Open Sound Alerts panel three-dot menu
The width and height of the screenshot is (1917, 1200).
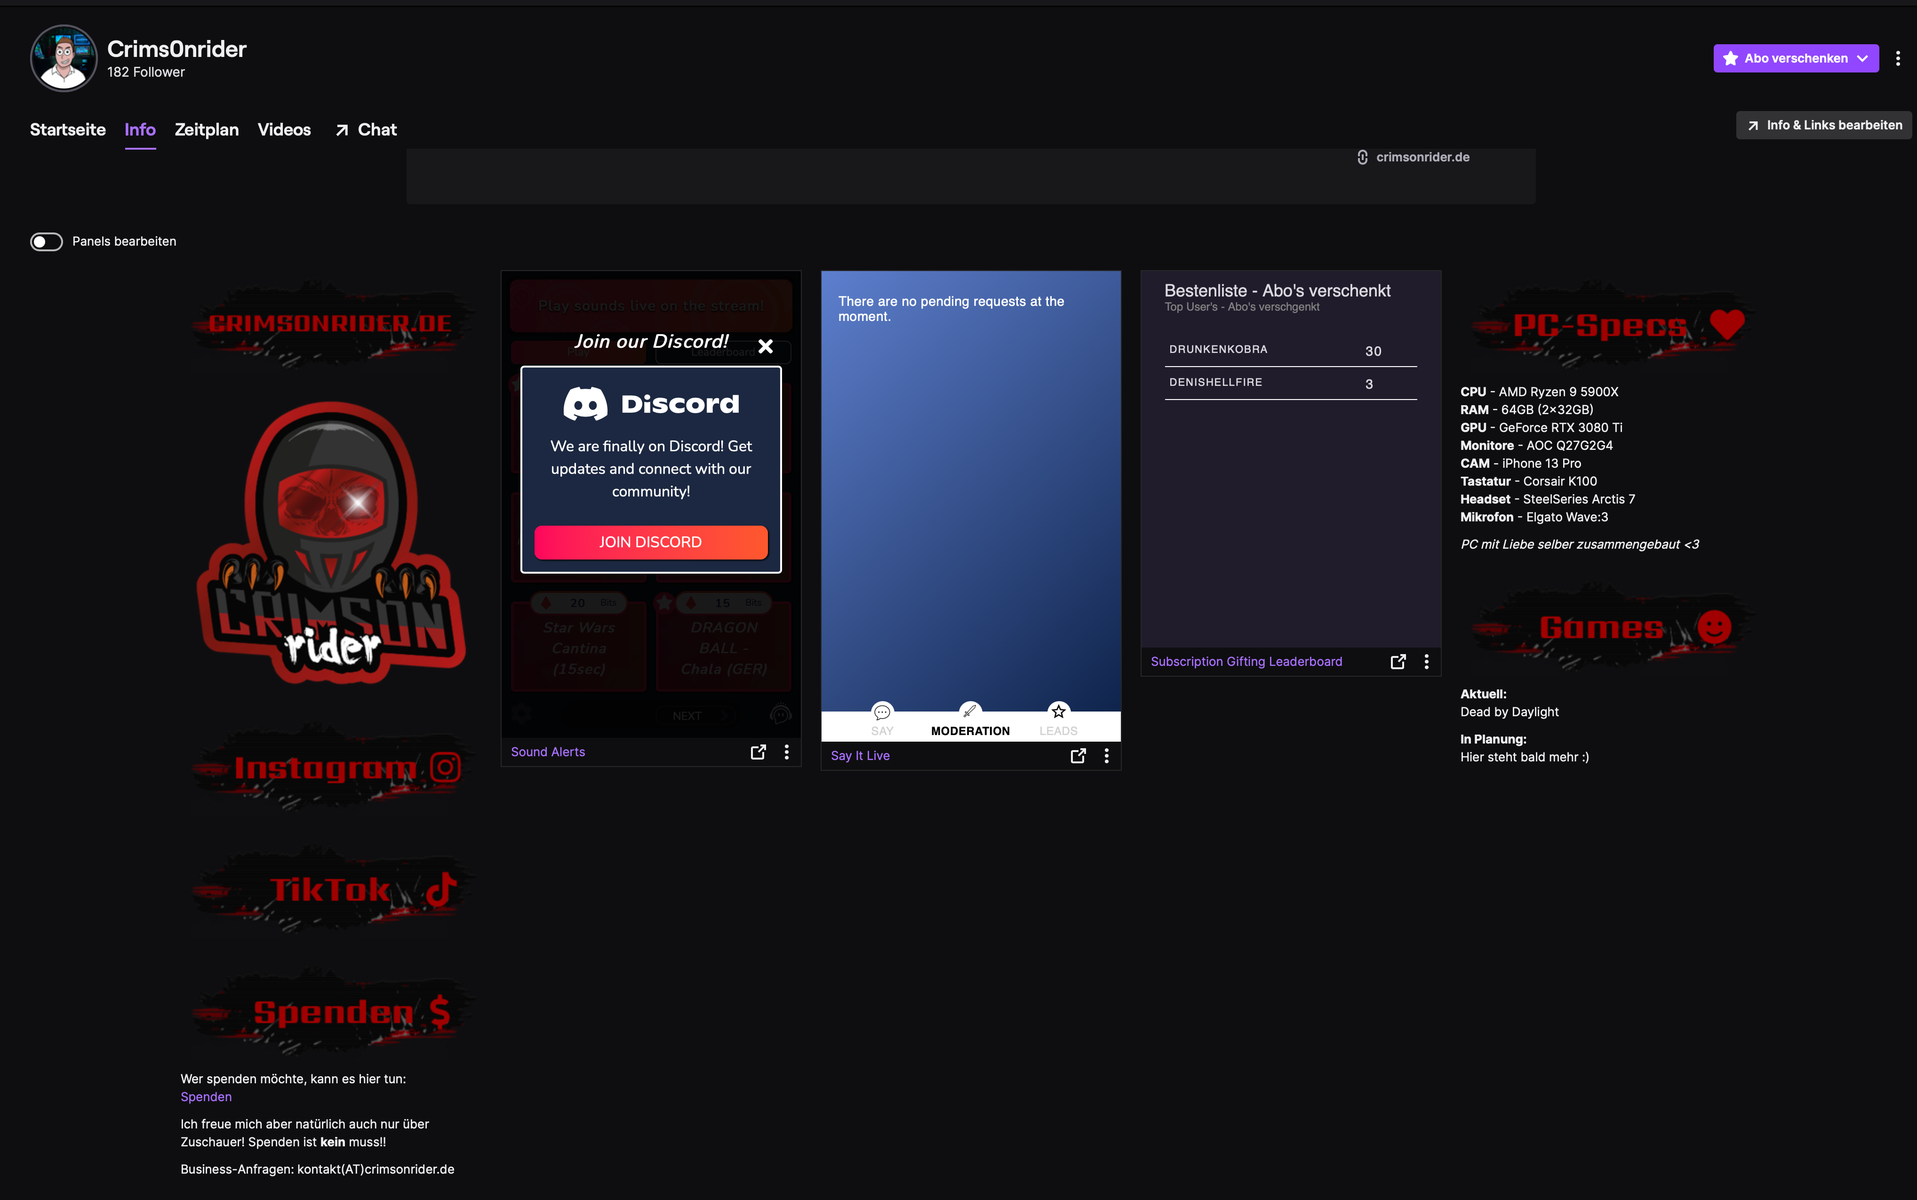(x=787, y=752)
